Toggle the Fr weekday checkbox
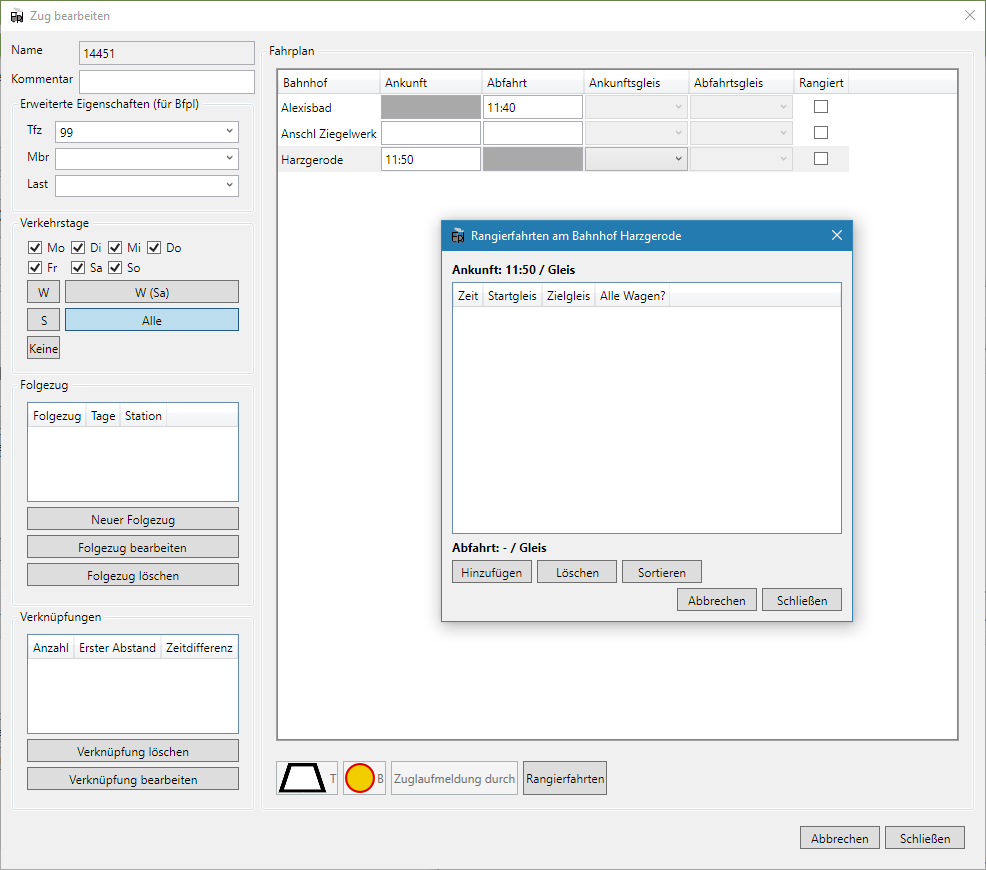 click(35, 268)
